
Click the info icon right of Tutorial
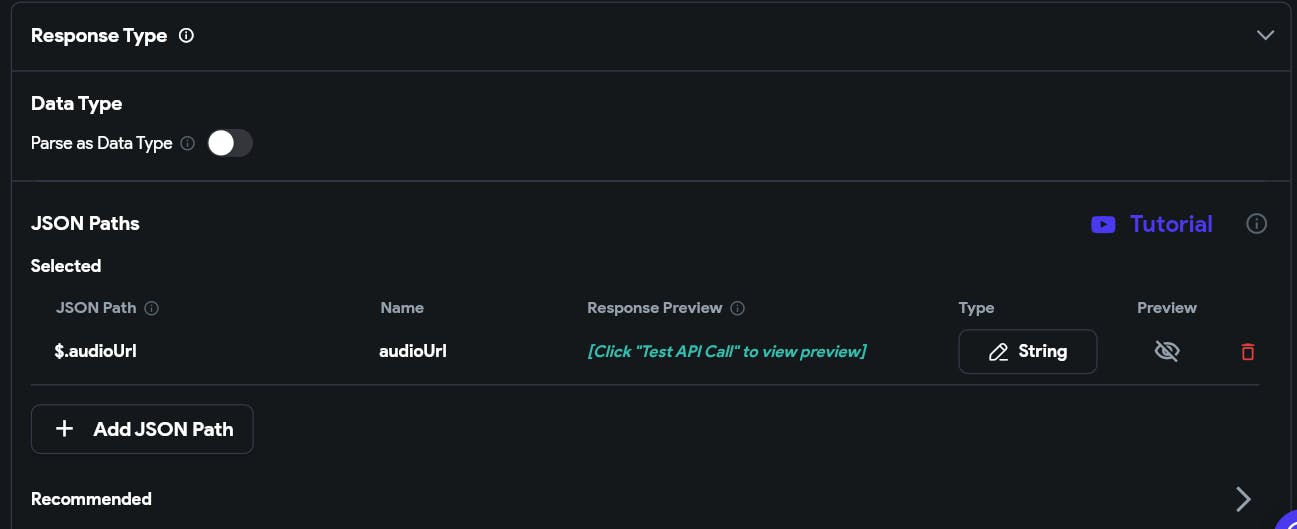(x=1257, y=224)
